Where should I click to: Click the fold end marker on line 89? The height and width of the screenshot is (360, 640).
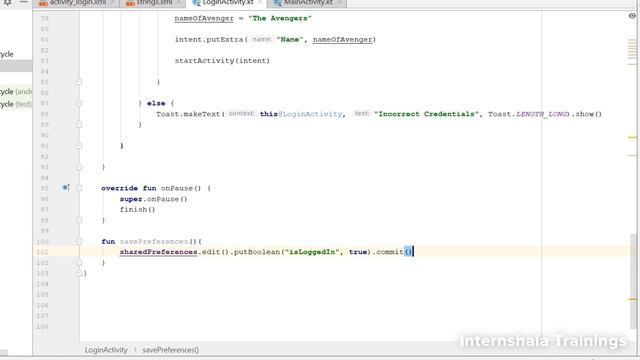(x=79, y=124)
